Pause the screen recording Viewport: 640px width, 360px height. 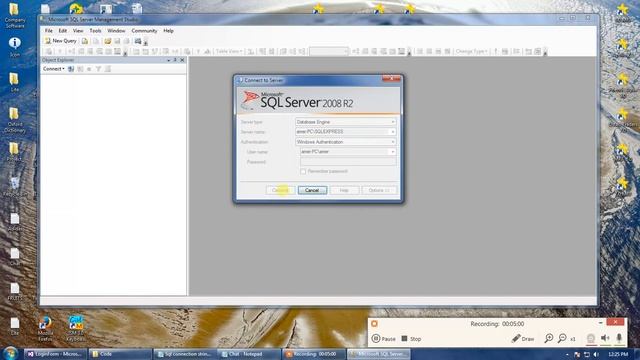383,339
